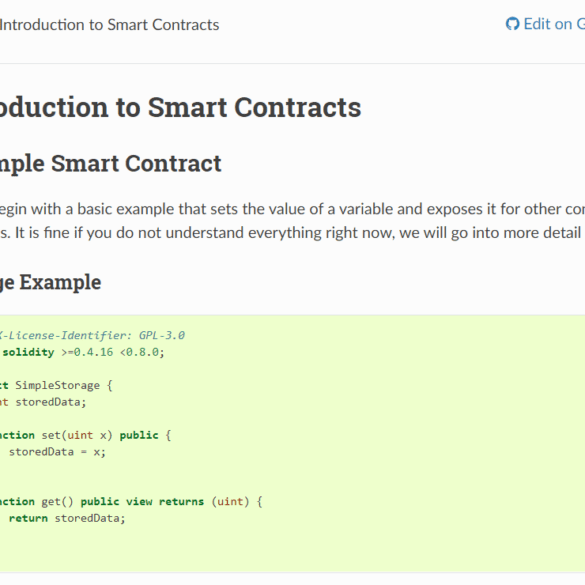Click the view keyword in get function
Image resolution: width=585 pixels, height=585 pixels.
[139, 501]
